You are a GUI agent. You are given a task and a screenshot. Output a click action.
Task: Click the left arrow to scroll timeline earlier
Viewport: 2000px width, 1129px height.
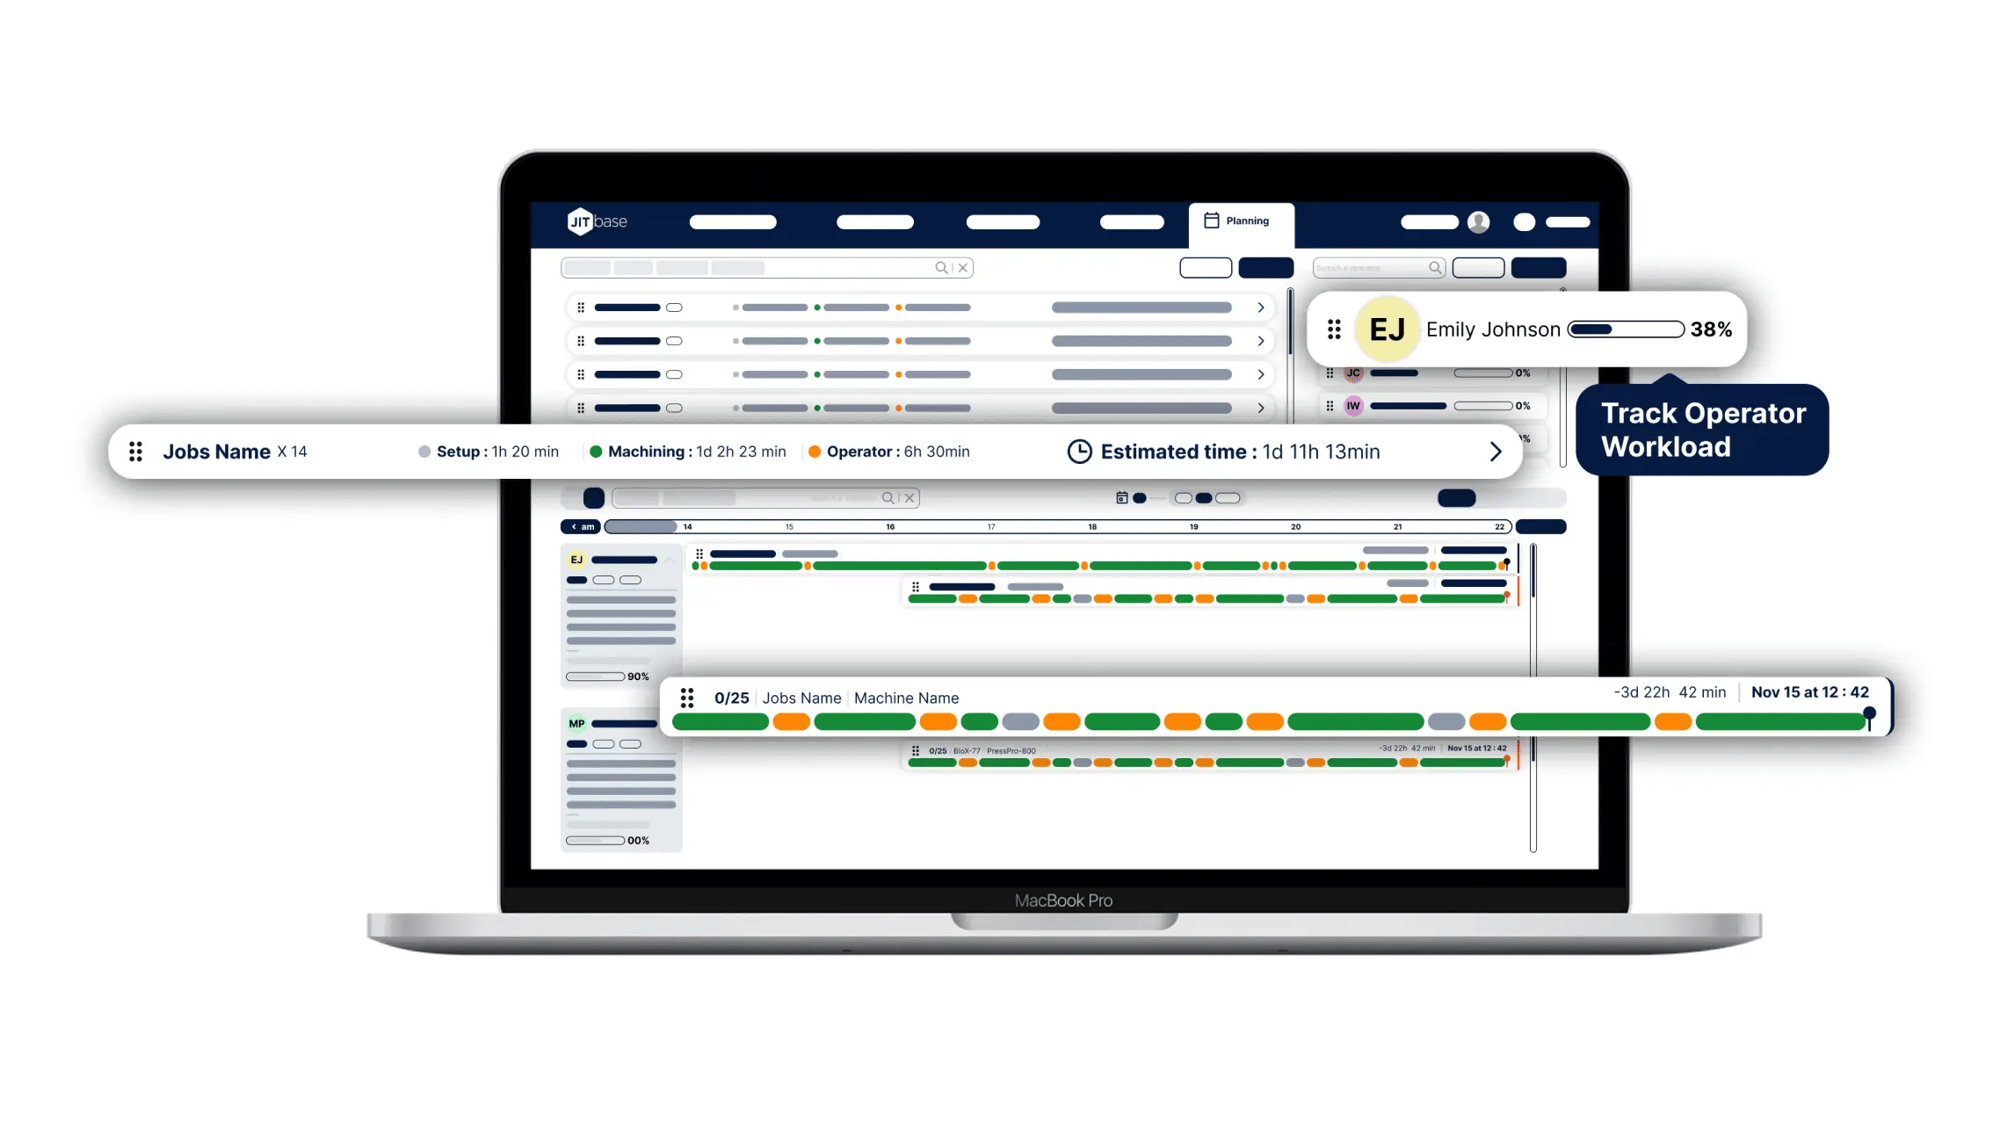click(x=573, y=526)
